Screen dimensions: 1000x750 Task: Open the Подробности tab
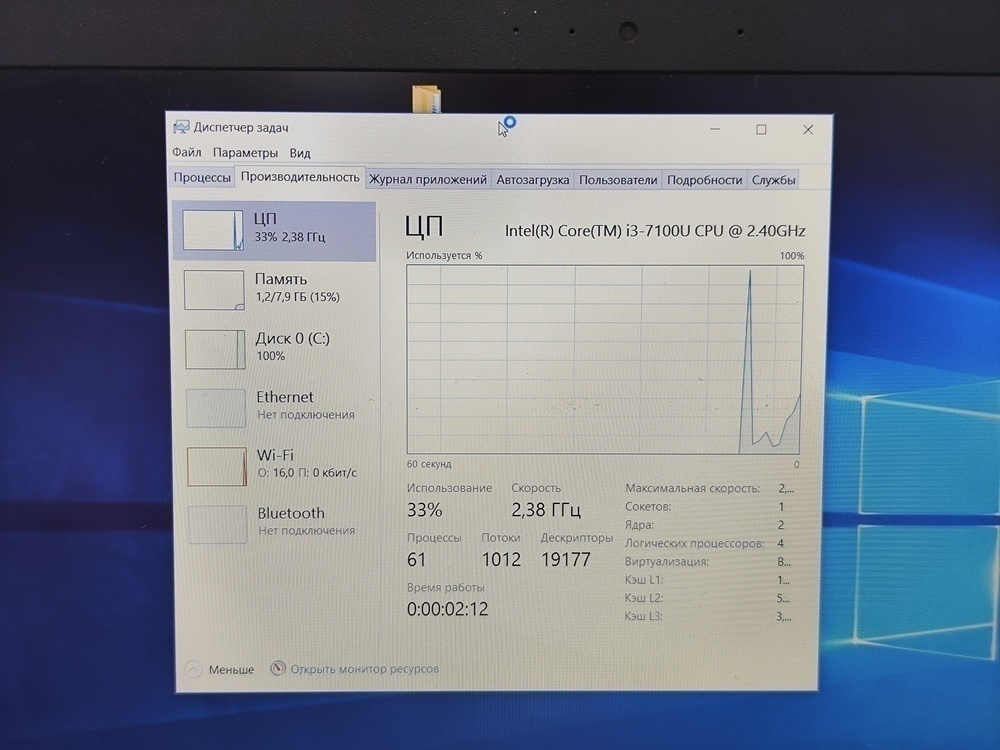(705, 180)
